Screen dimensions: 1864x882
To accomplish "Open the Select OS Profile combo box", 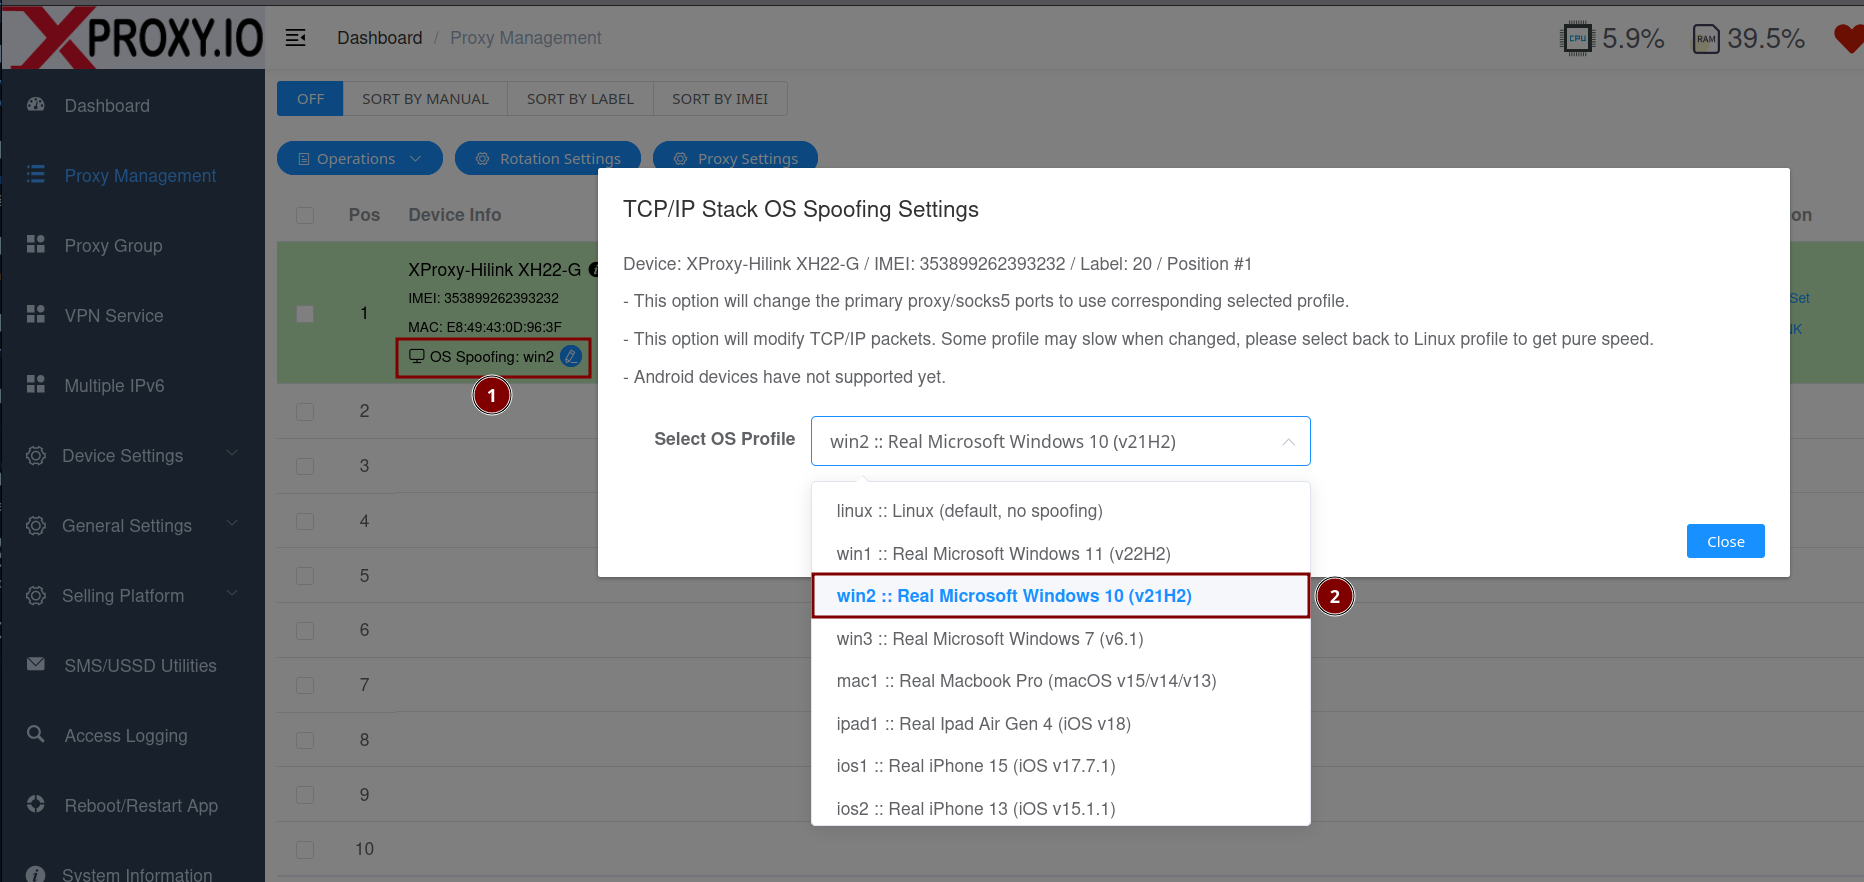I will coord(1060,441).
